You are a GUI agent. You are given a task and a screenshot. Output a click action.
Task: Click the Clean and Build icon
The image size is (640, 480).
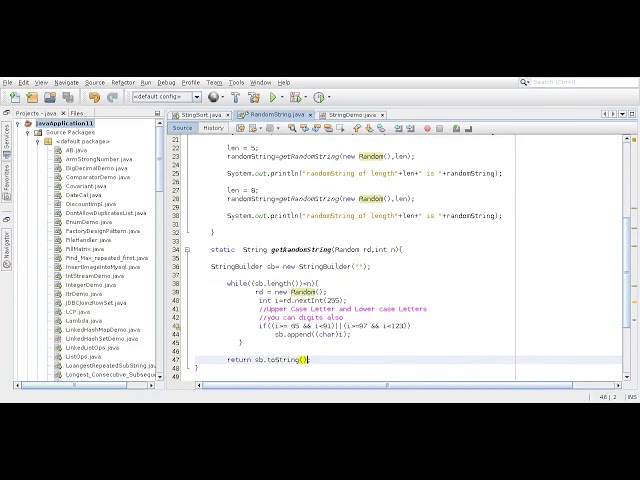pos(254,97)
